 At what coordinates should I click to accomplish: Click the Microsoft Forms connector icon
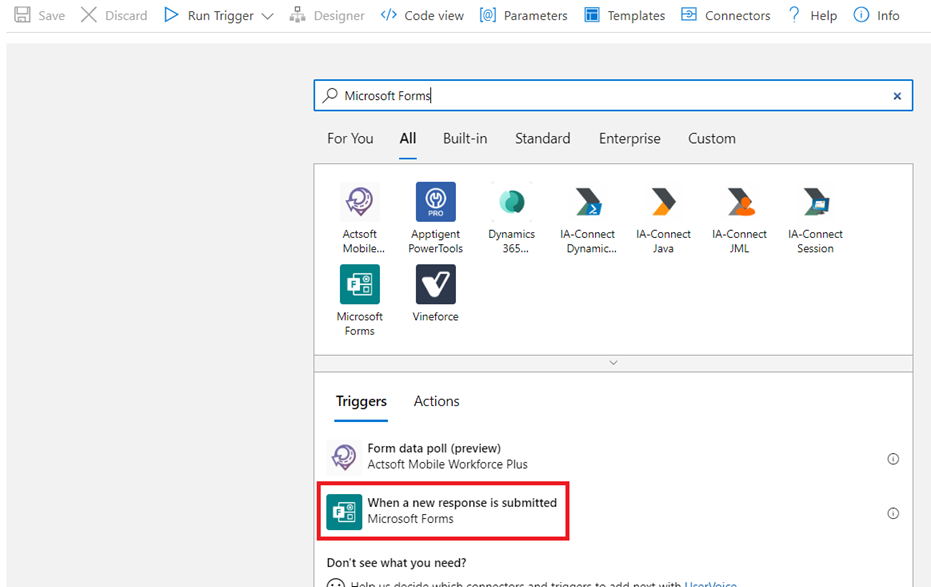point(359,285)
